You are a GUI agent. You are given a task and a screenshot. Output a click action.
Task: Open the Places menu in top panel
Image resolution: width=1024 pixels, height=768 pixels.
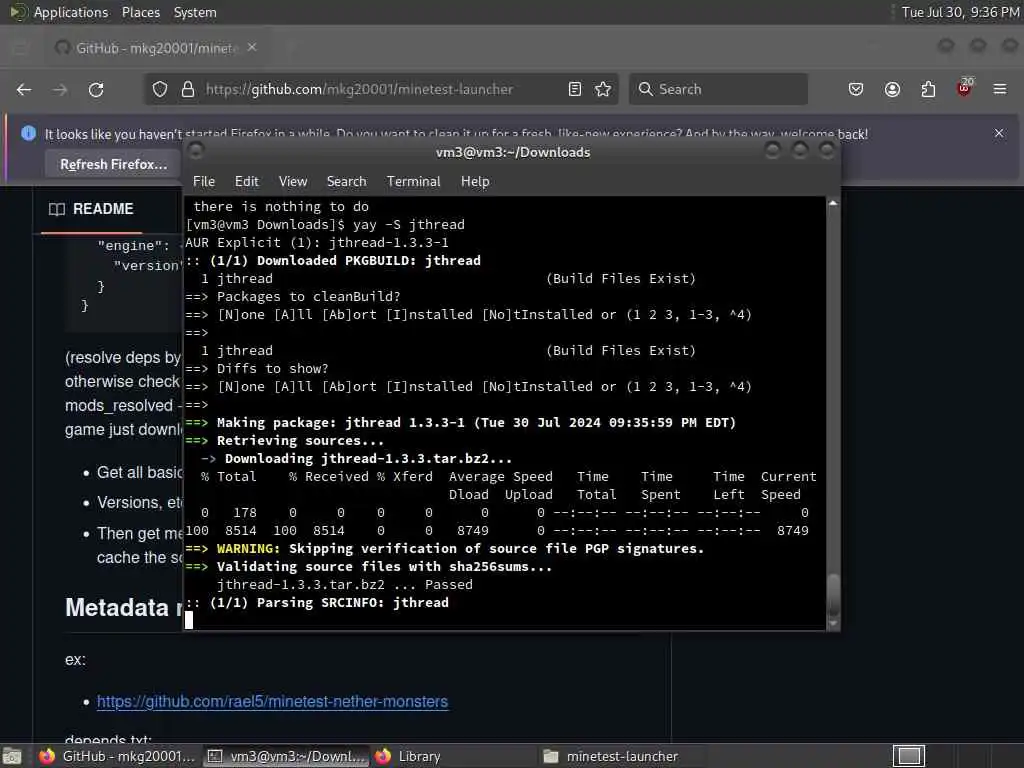pos(140,12)
